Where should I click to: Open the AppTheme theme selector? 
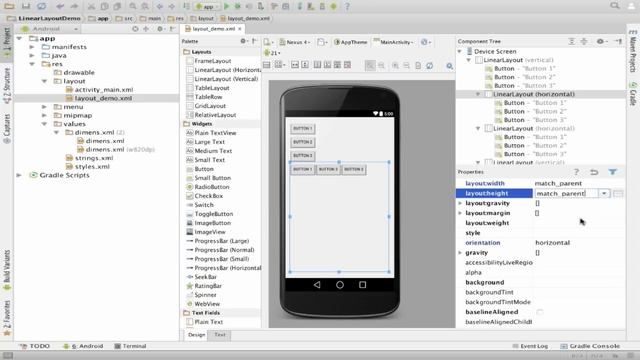click(x=351, y=42)
